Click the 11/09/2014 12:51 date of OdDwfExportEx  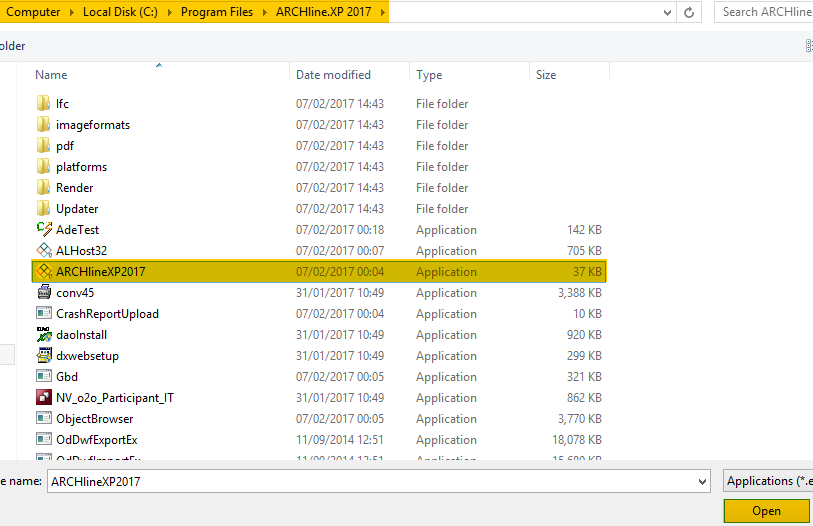[x=340, y=440]
